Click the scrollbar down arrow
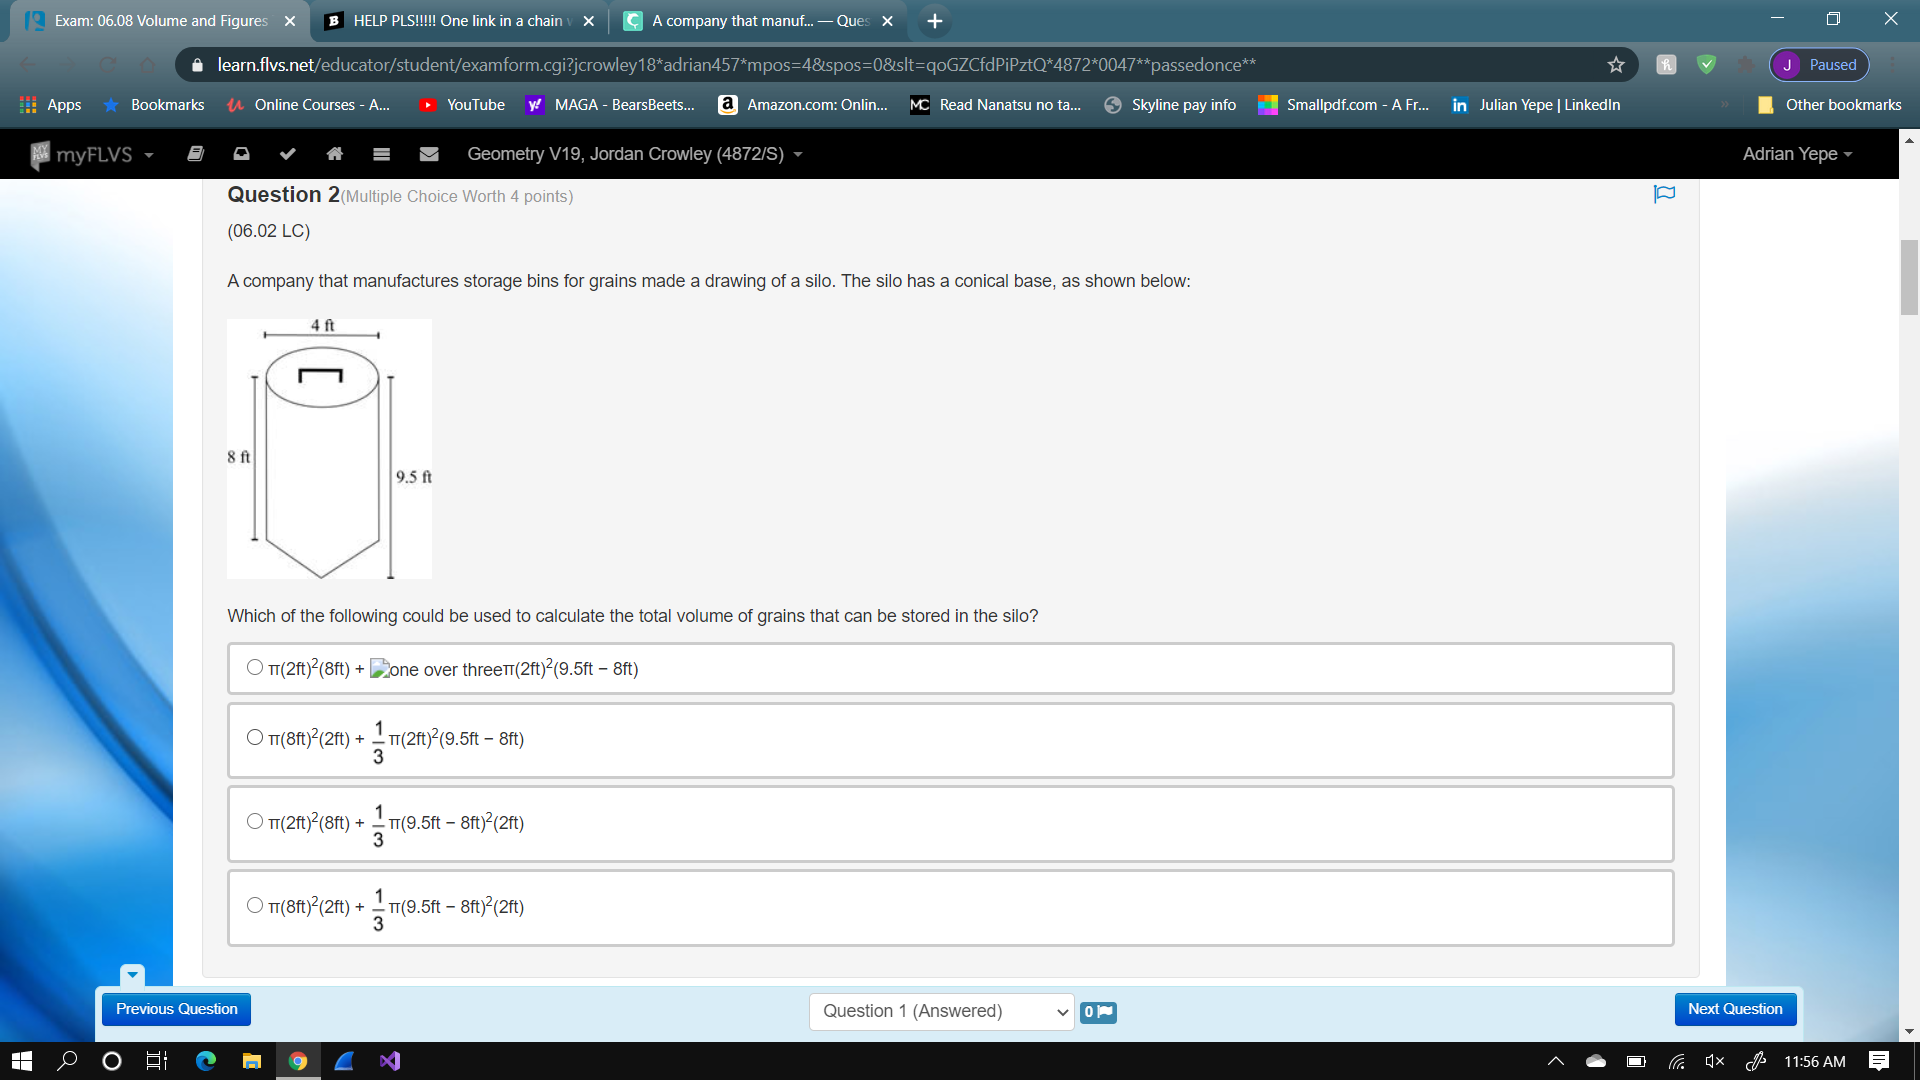This screenshot has height=1080, width=1920. (1909, 1031)
